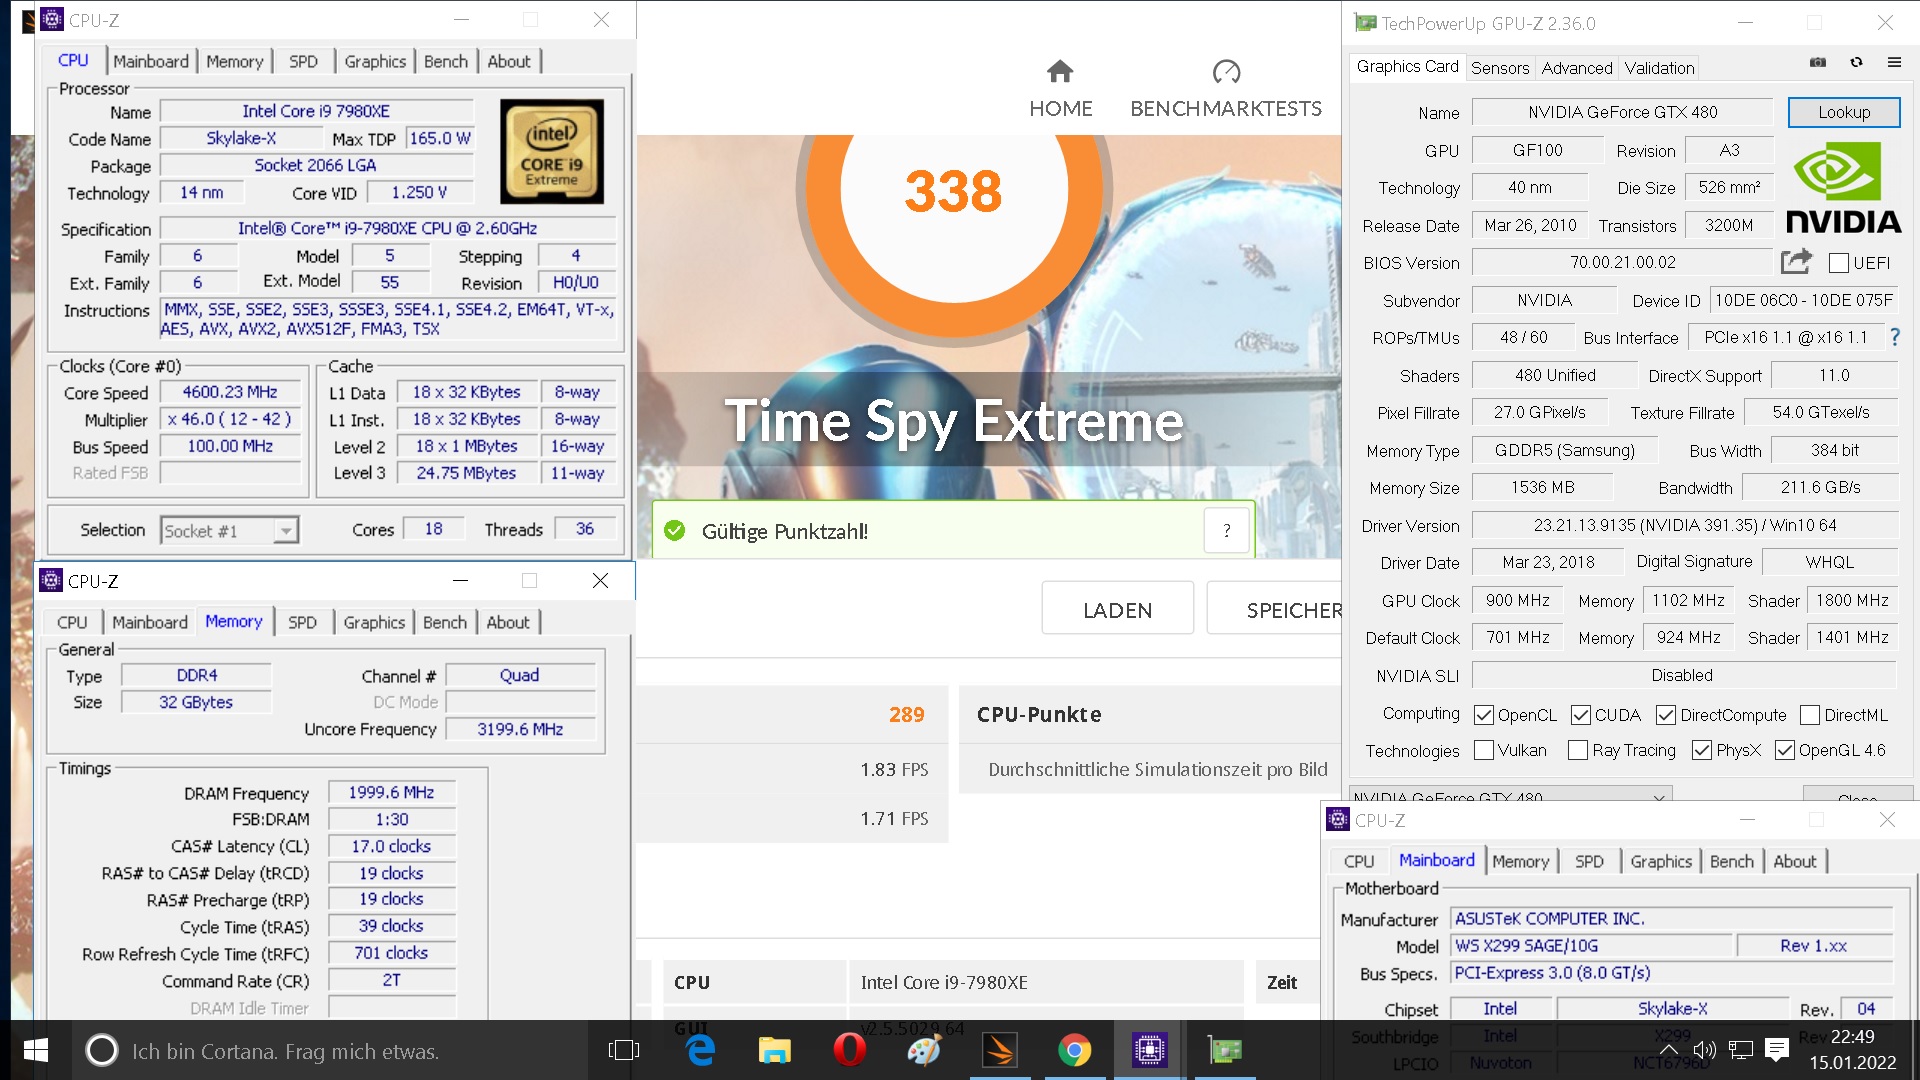This screenshot has height=1080, width=1920.
Task: Open the About tab in Memory CPU-Z window
Action: click(508, 622)
